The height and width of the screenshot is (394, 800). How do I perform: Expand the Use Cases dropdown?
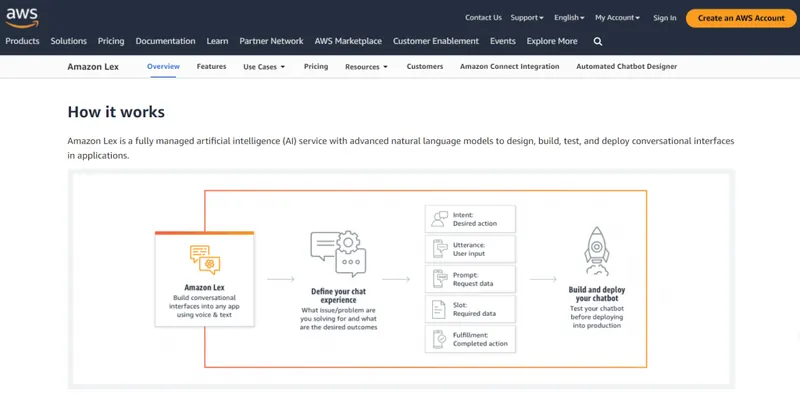coord(264,67)
